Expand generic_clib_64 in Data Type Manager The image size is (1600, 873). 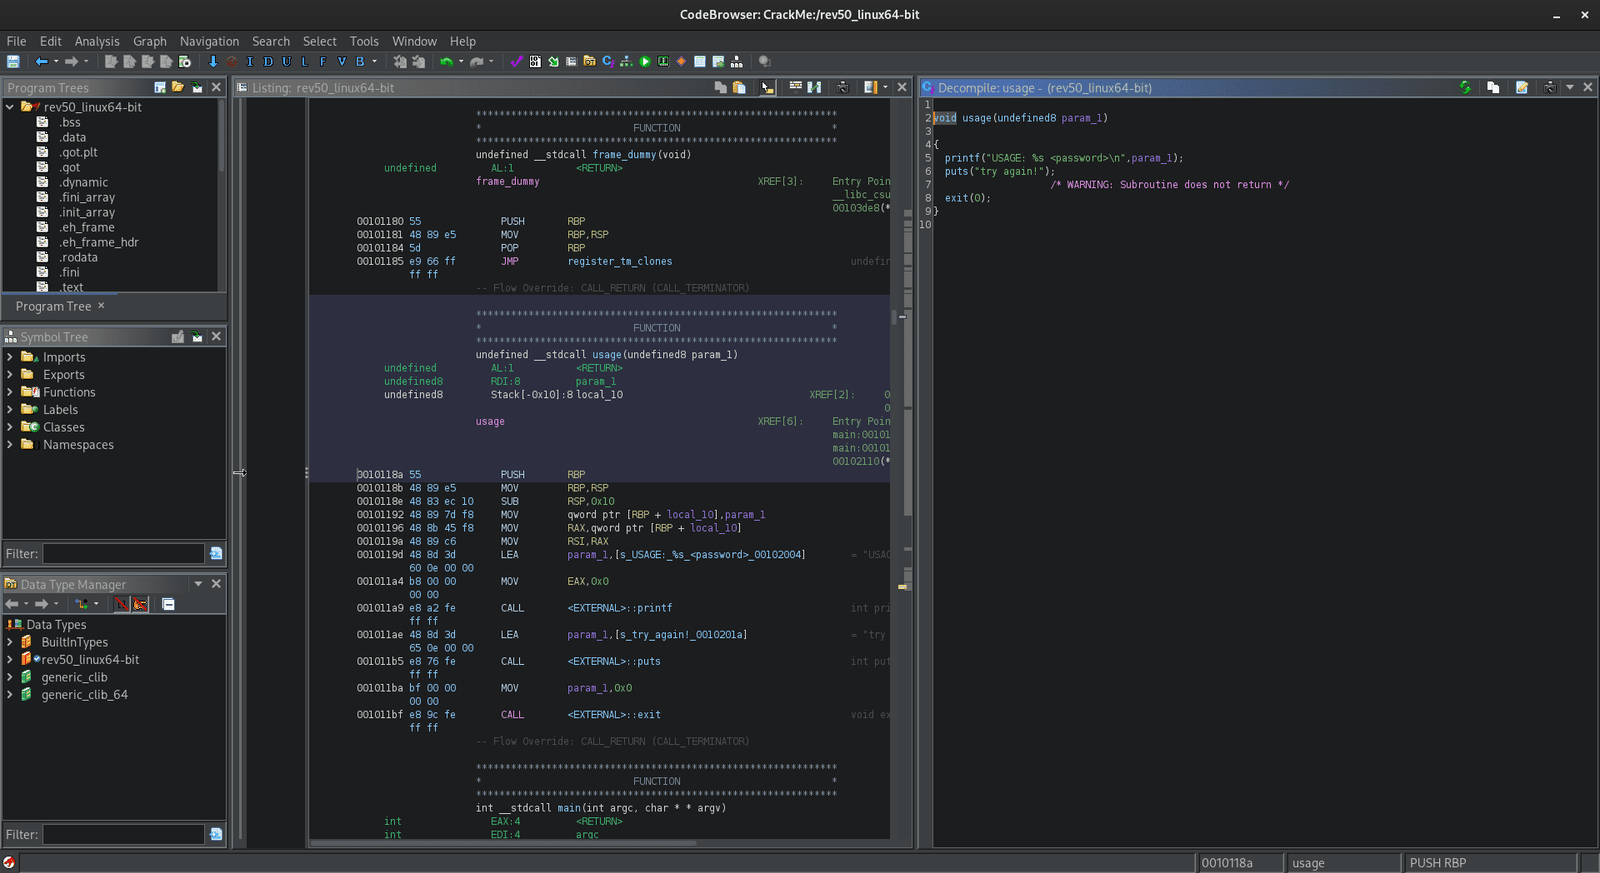click(x=10, y=695)
